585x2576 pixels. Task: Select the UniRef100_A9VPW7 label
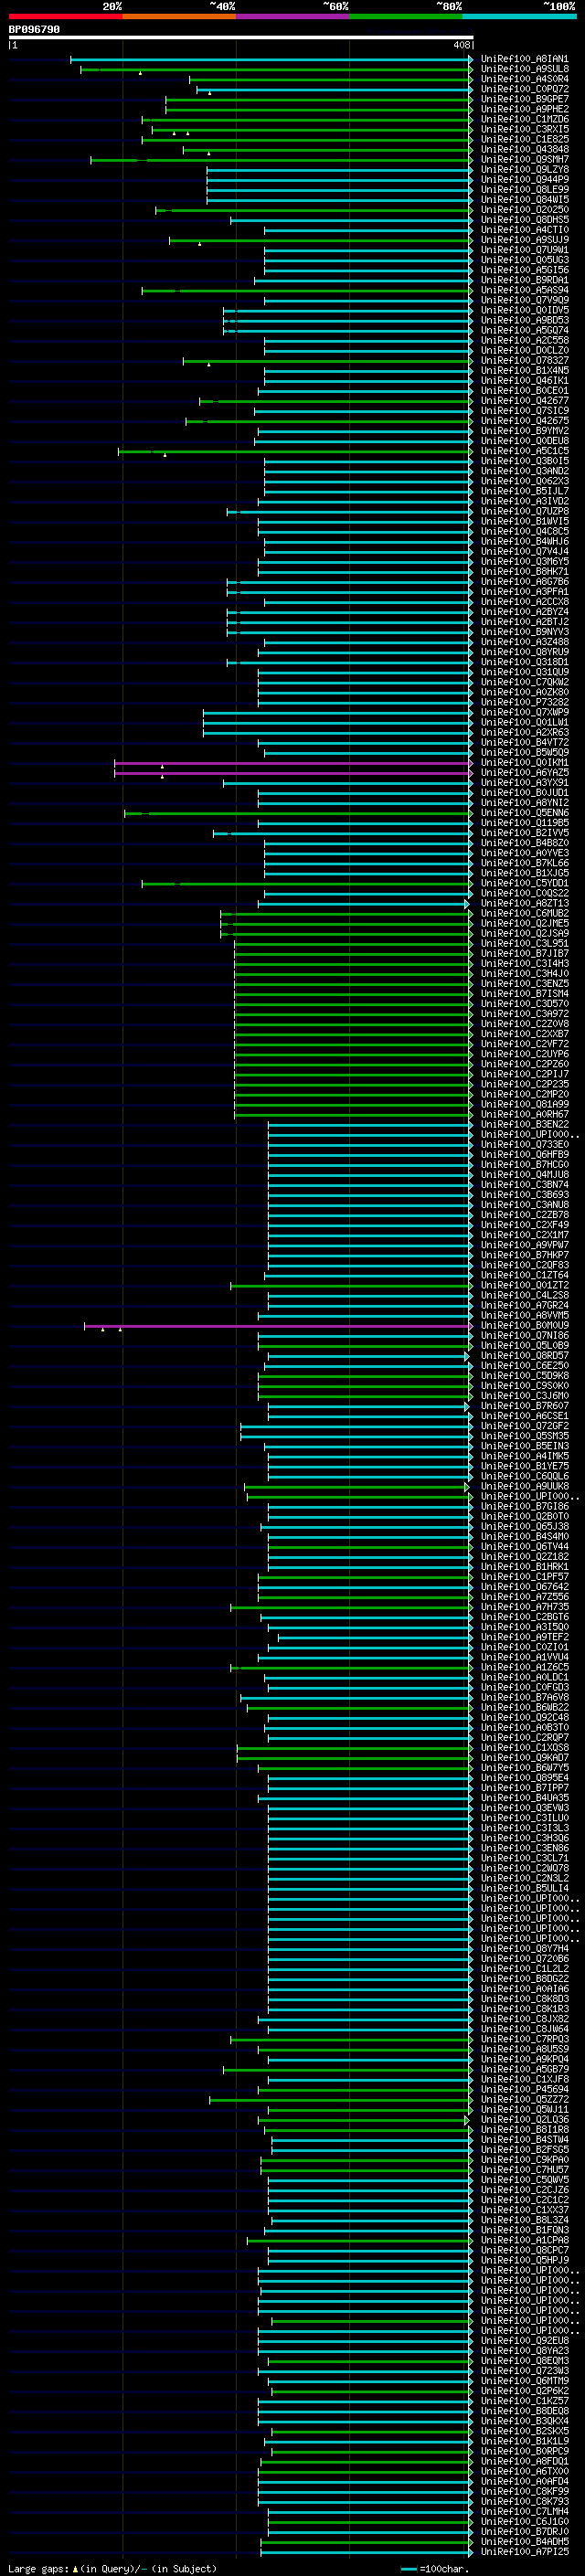pyautogui.click(x=525, y=1245)
